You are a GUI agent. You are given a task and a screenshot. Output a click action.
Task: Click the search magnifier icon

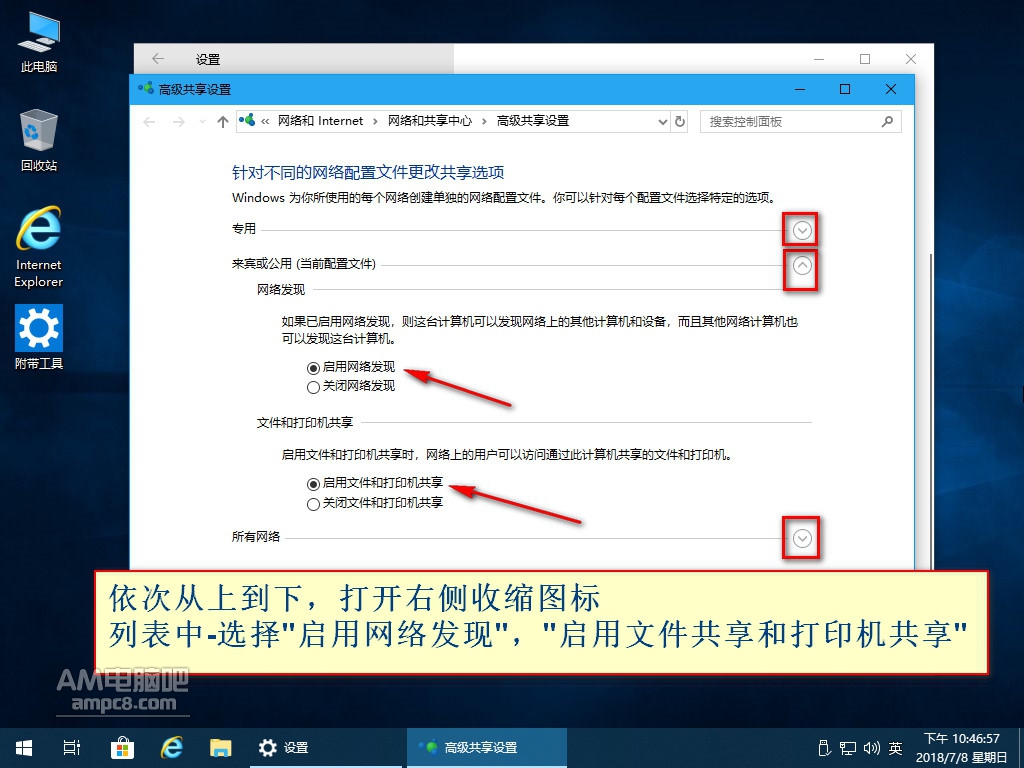887,121
